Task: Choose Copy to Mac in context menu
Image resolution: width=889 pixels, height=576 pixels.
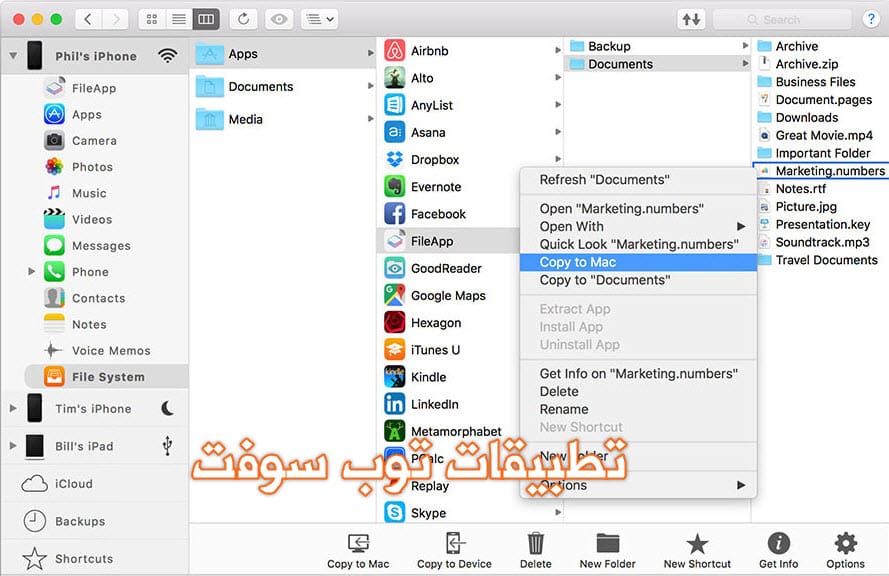Action: (638, 262)
